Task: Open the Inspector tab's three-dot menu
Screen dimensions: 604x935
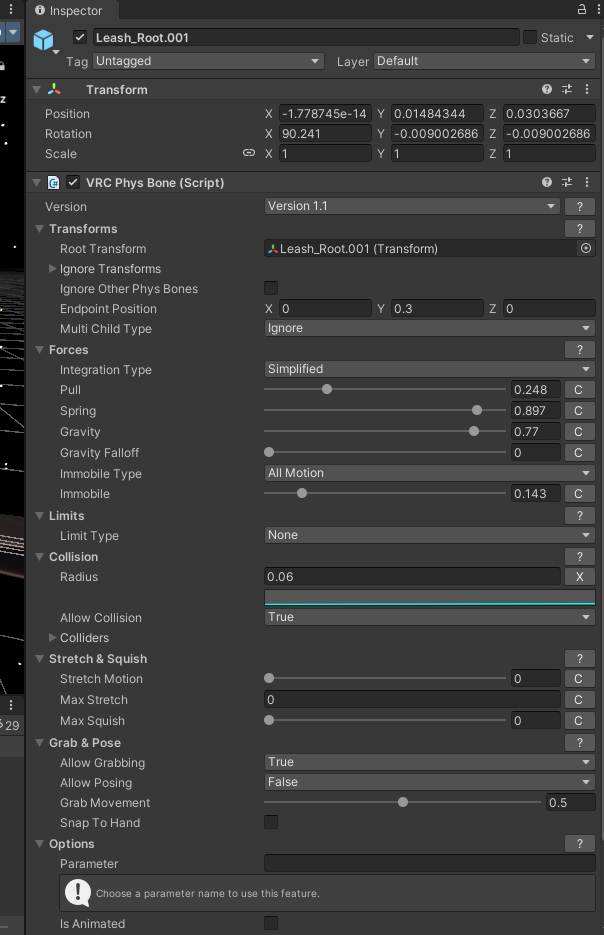Action: pos(598,9)
